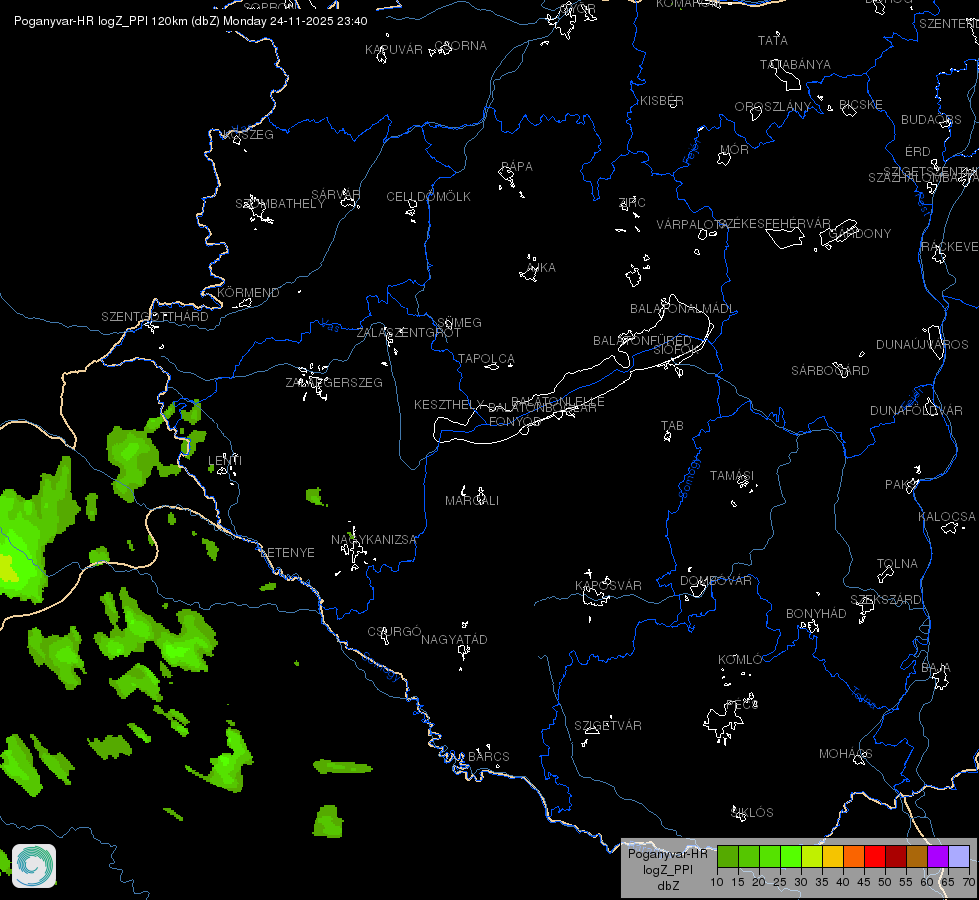Click the SZÉKESFEHÉRVÁR city label
The height and width of the screenshot is (900, 979).
tap(775, 224)
